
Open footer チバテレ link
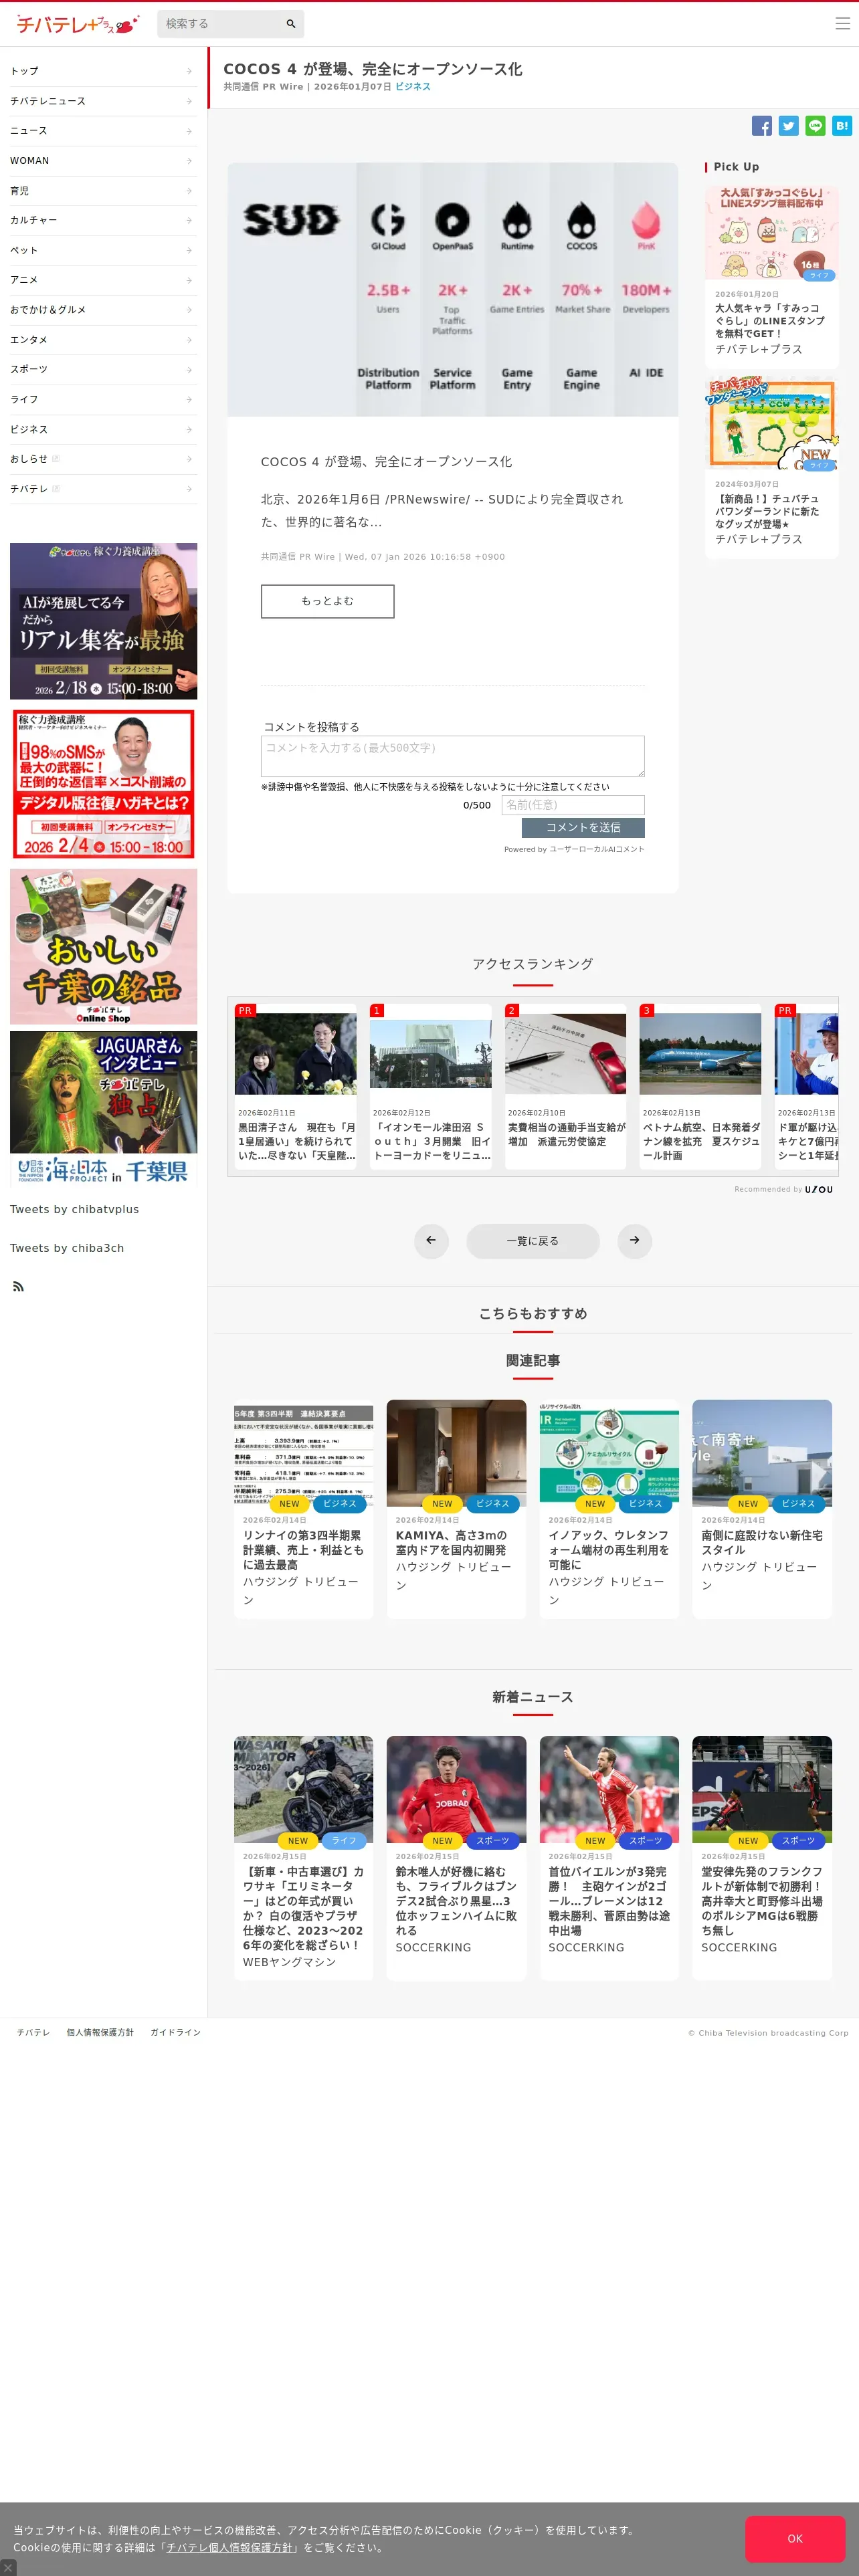click(33, 2032)
